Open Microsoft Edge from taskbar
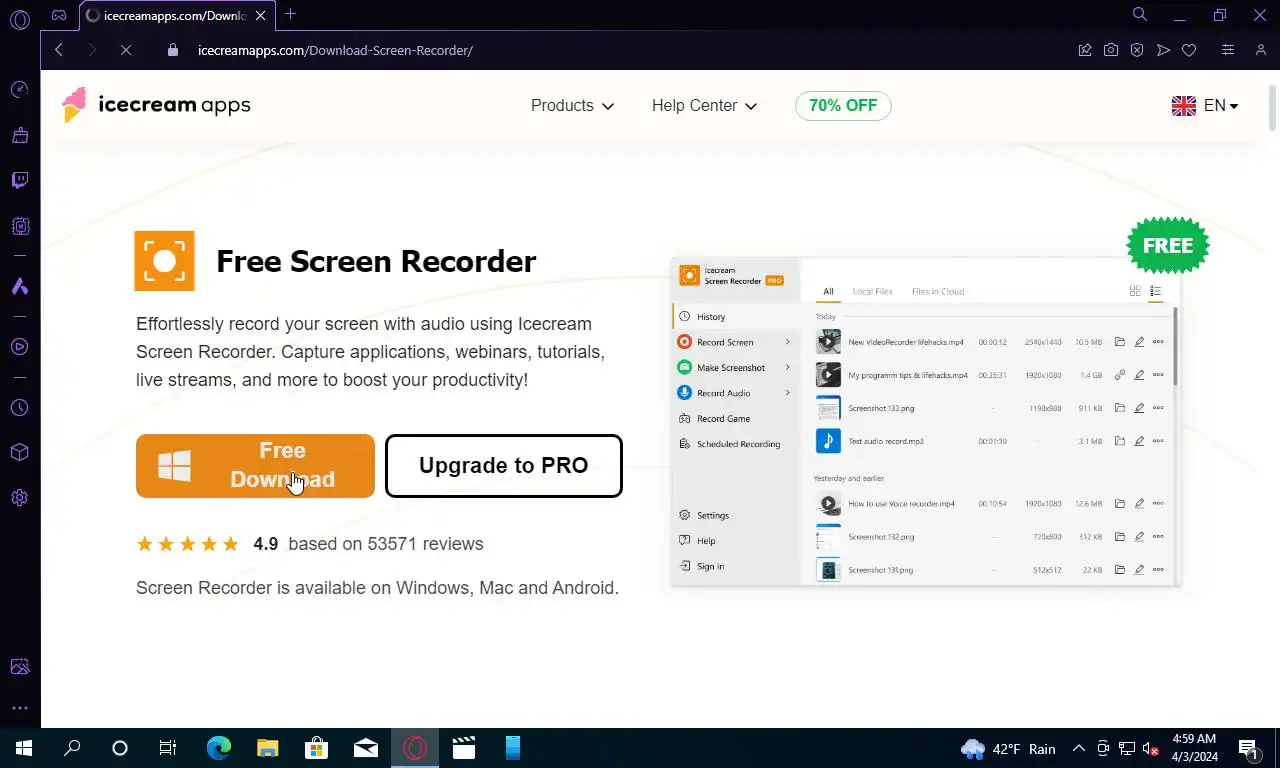This screenshot has width=1280, height=768. tap(218, 748)
